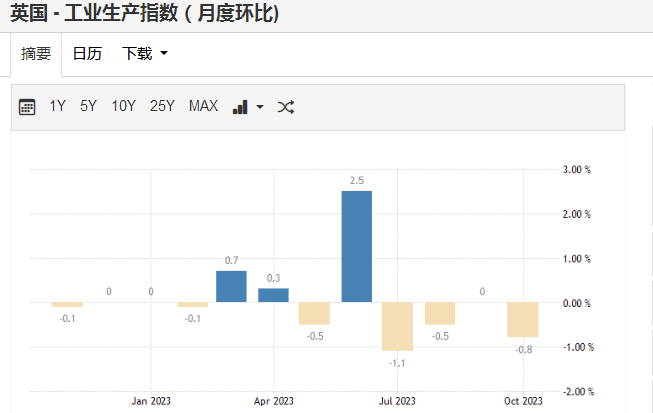
Task: Click the compare shuffle arrows icon
Action: pyautogui.click(x=285, y=107)
